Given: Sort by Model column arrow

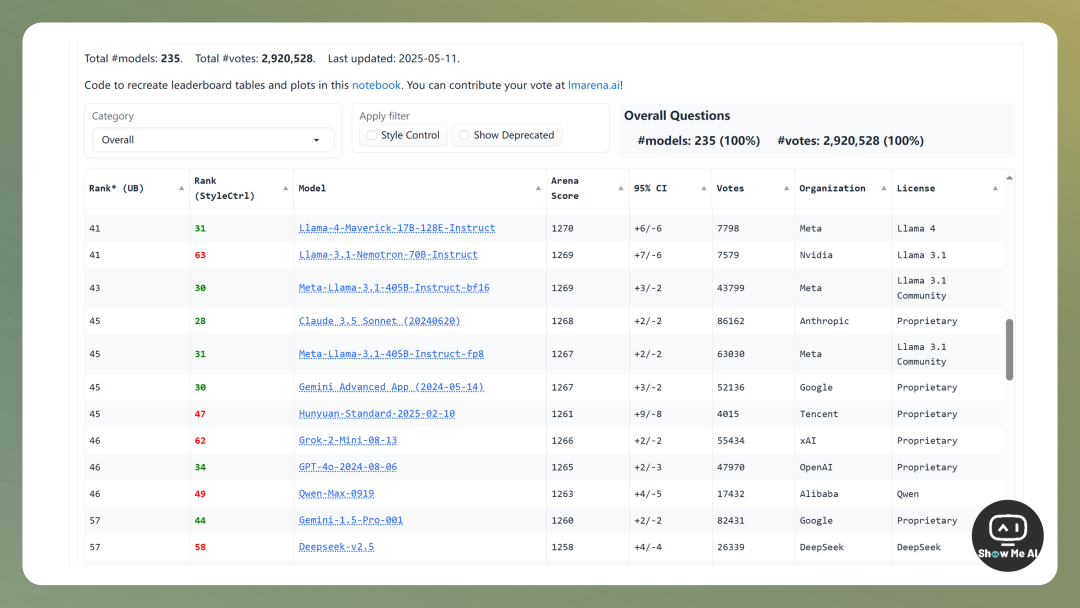Looking at the screenshot, I should (x=538, y=188).
